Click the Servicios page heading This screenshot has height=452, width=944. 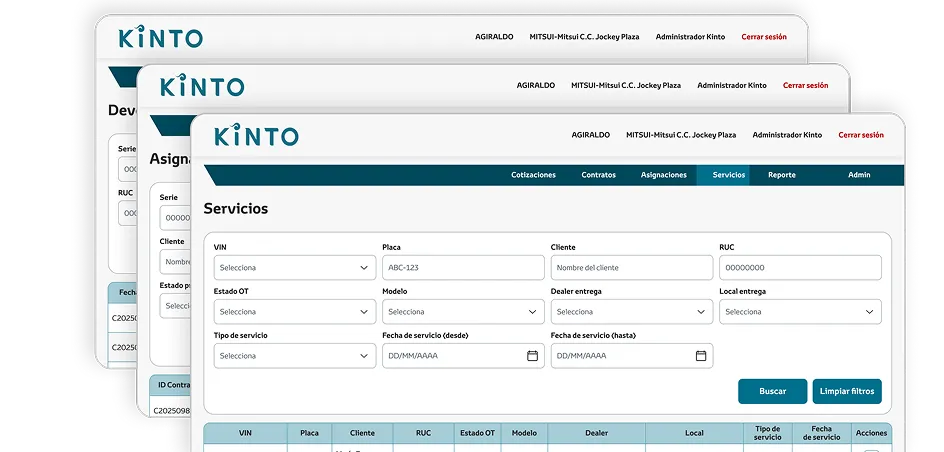click(236, 209)
